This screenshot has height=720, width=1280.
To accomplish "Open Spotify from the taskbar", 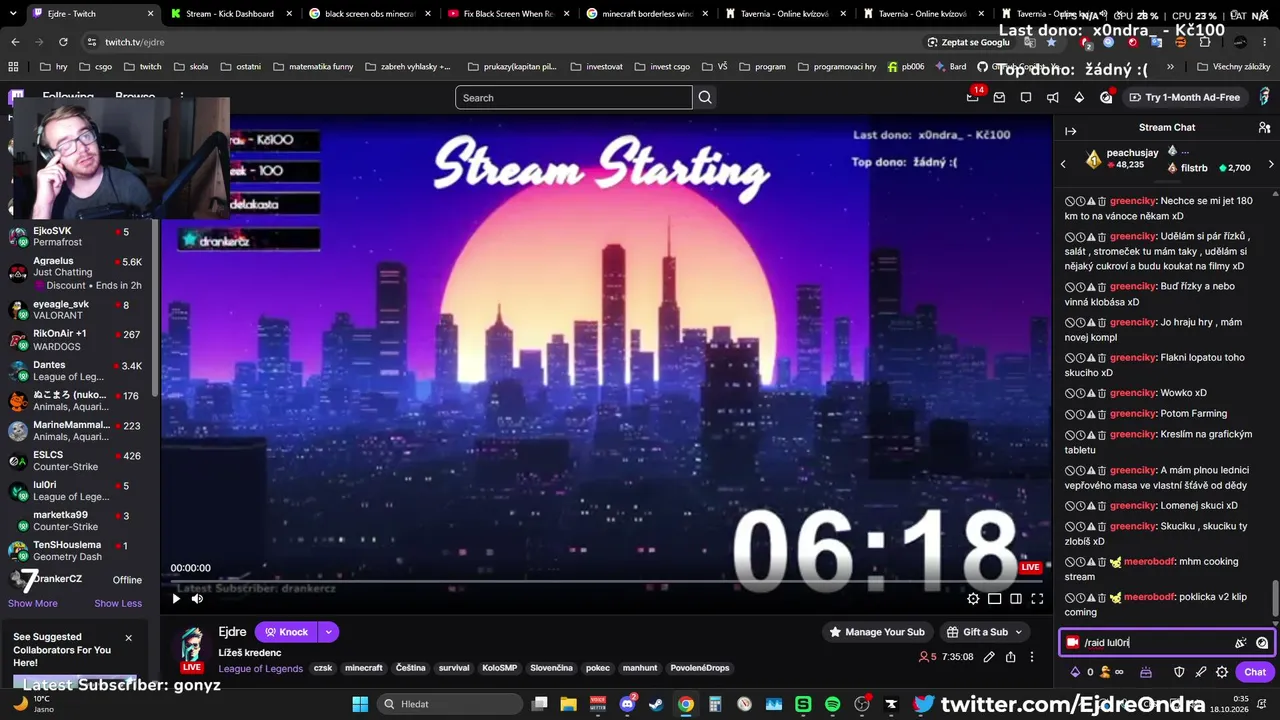I will (833, 704).
